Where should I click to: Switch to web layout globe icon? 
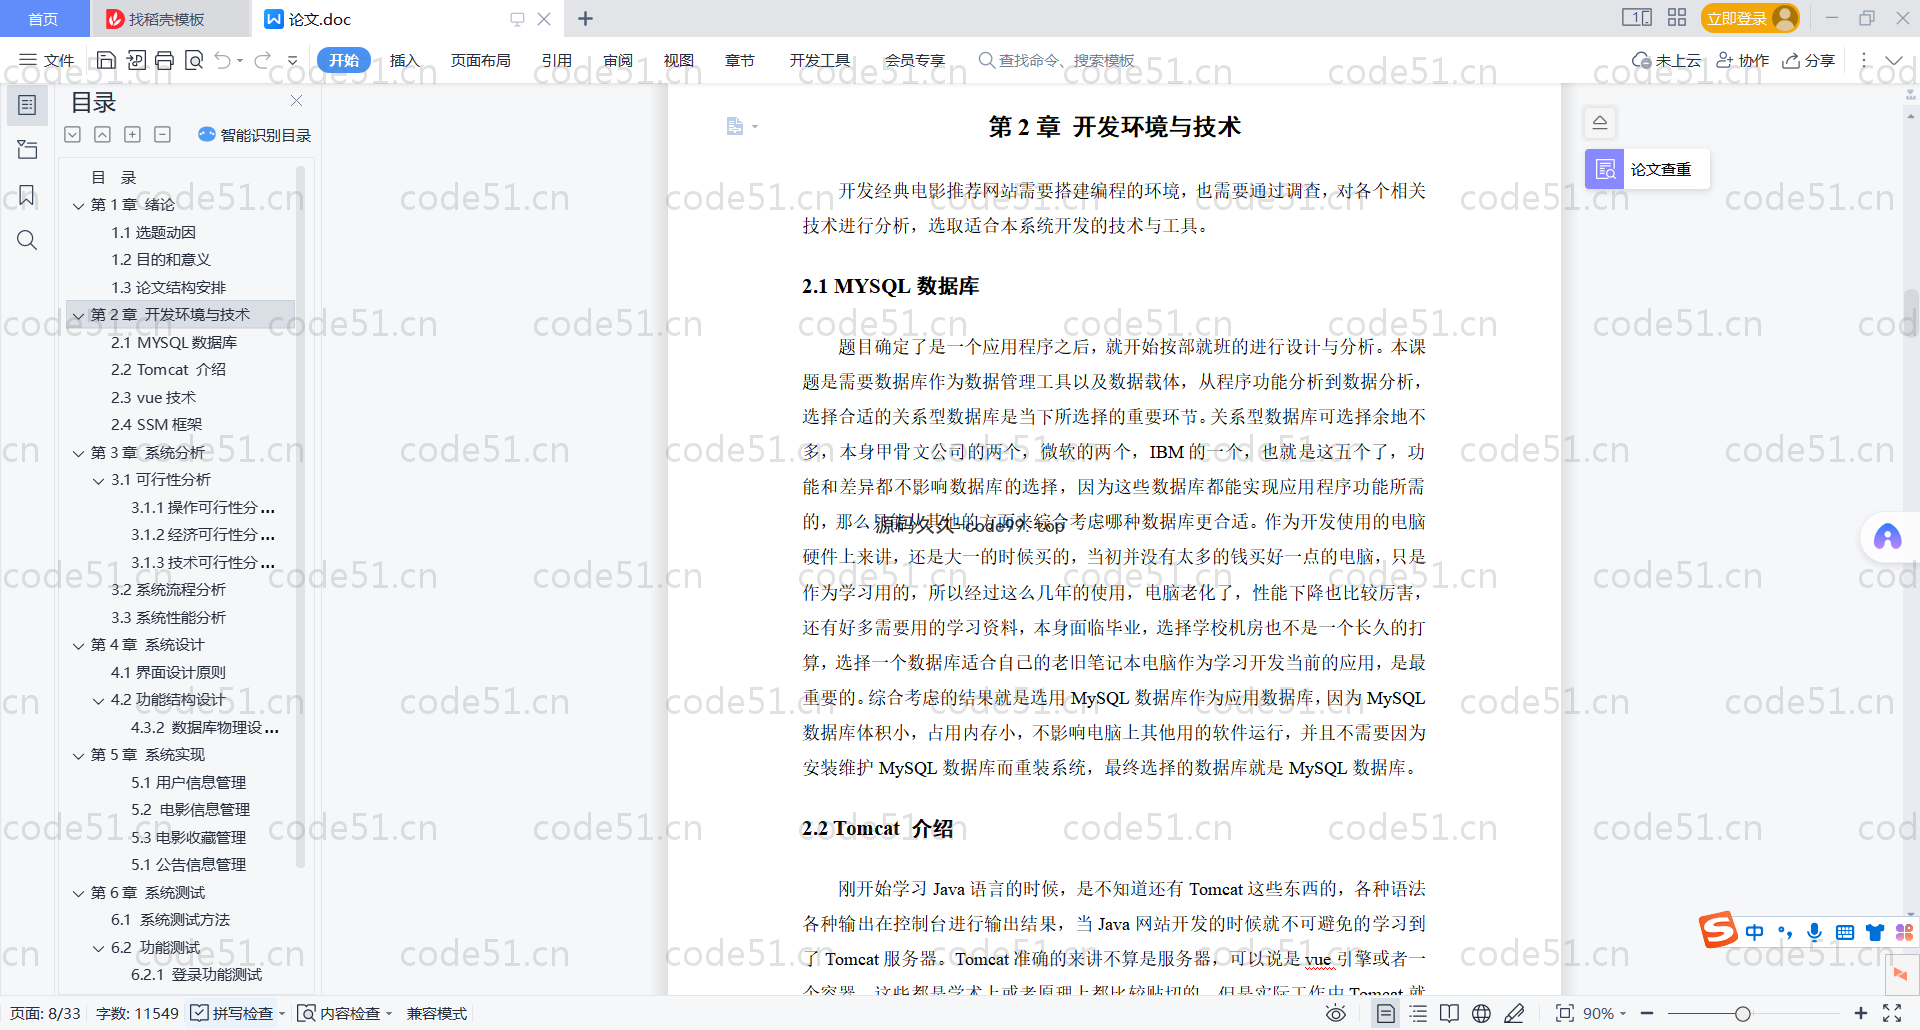pos(1481,1013)
